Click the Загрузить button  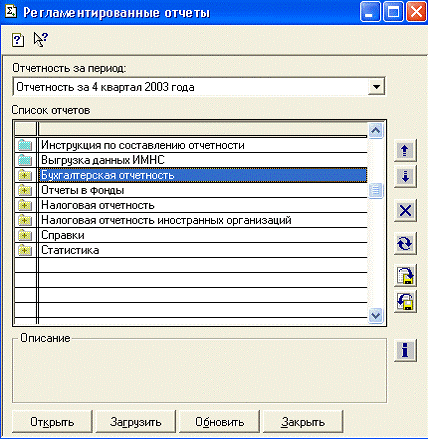[136, 422]
